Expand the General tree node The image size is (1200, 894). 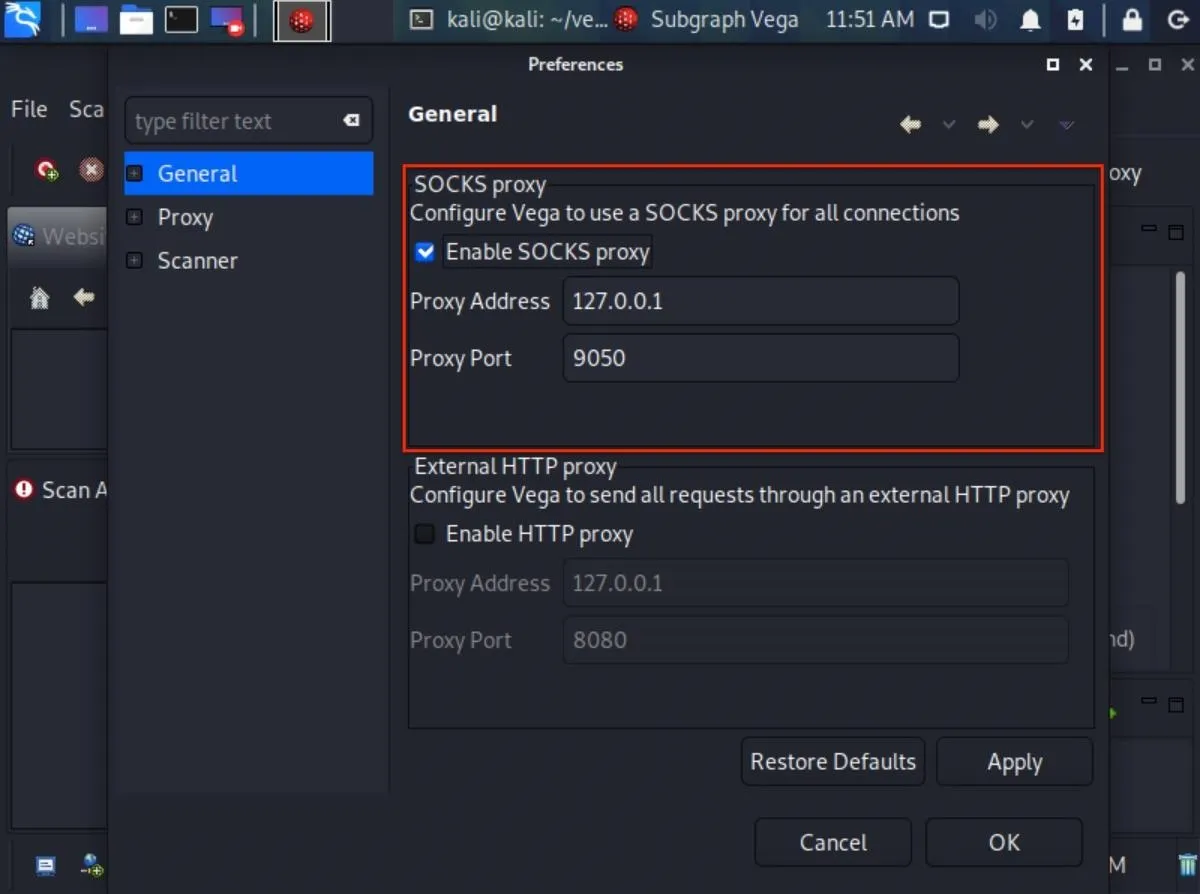point(134,174)
